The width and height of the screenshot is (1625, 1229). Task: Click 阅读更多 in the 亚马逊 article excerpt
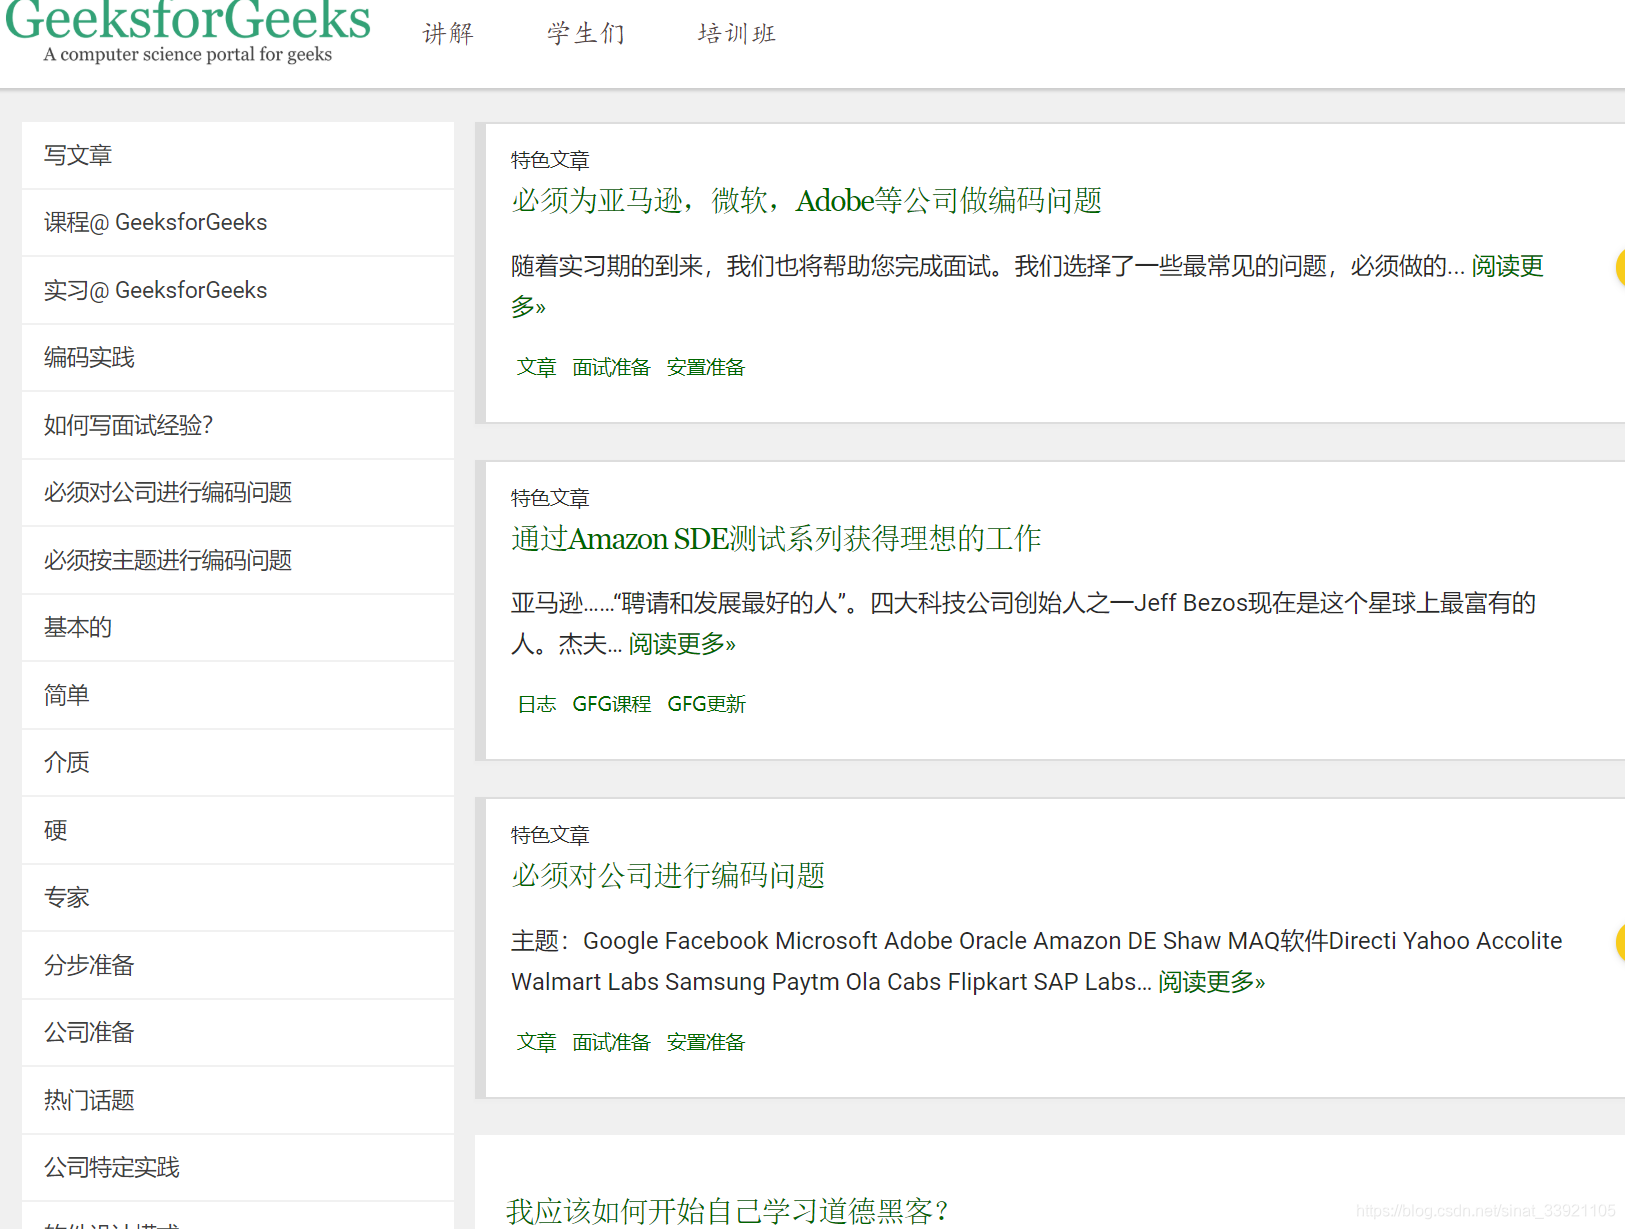coord(682,644)
